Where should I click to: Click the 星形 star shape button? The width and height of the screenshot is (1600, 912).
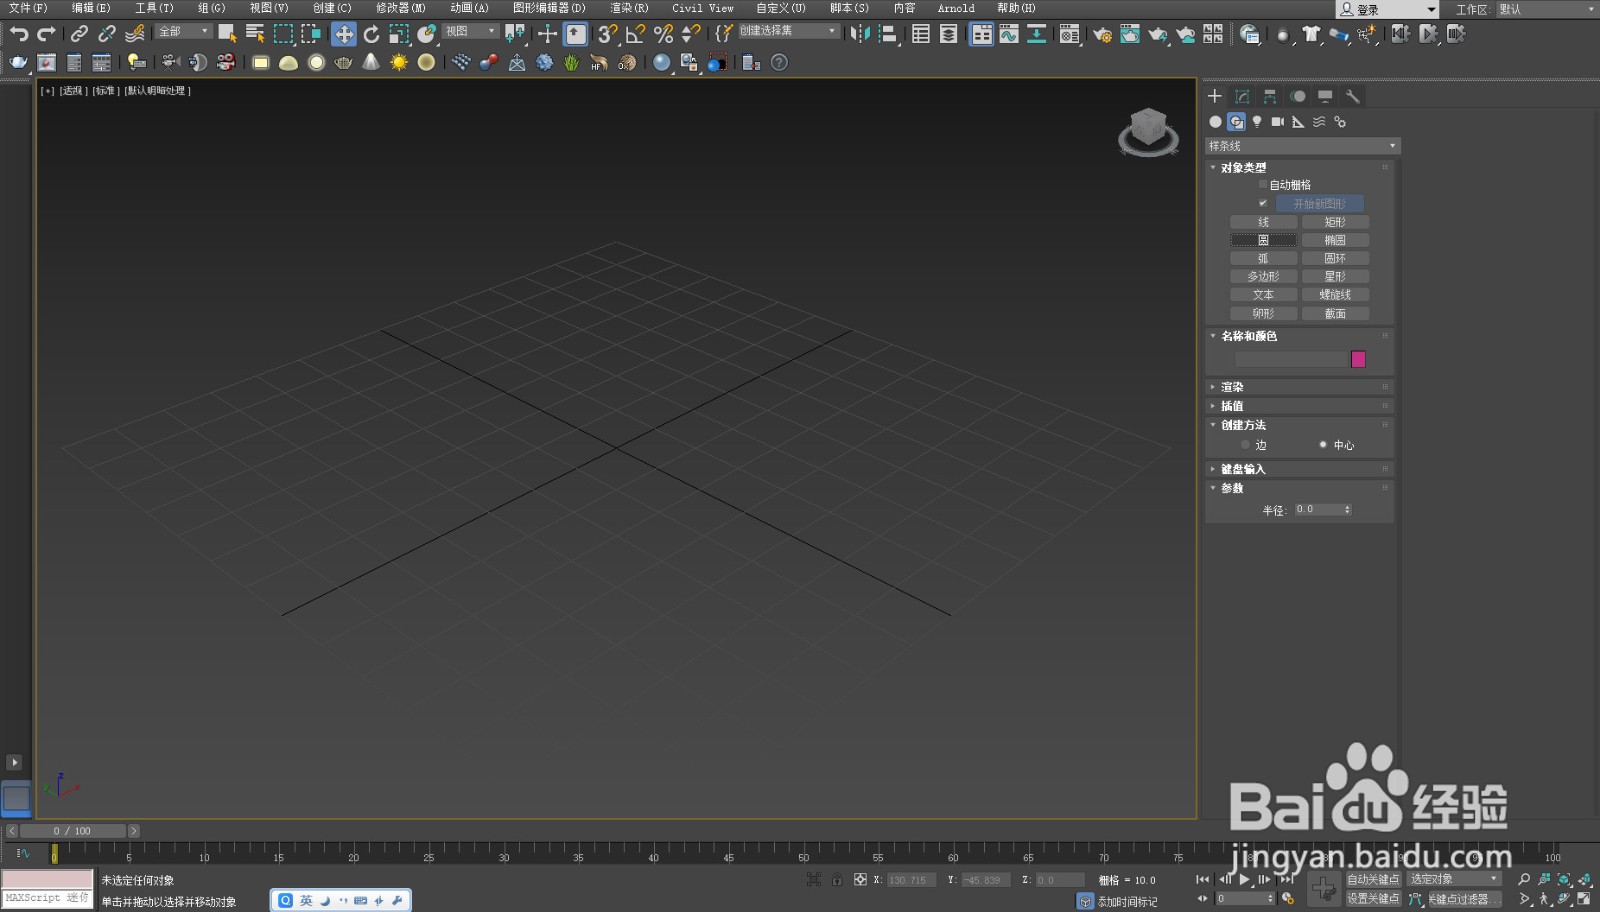point(1335,276)
